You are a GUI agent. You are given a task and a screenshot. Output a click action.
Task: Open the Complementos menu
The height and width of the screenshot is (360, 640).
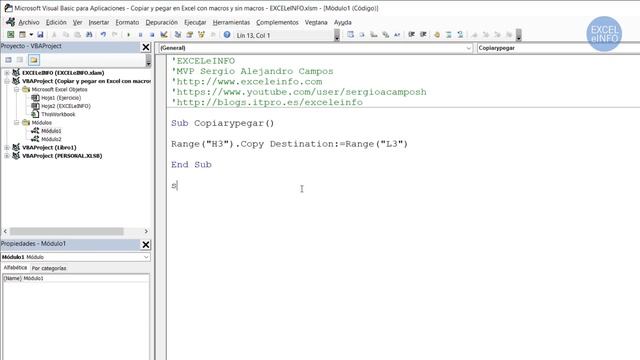click(x=277, y=22)
